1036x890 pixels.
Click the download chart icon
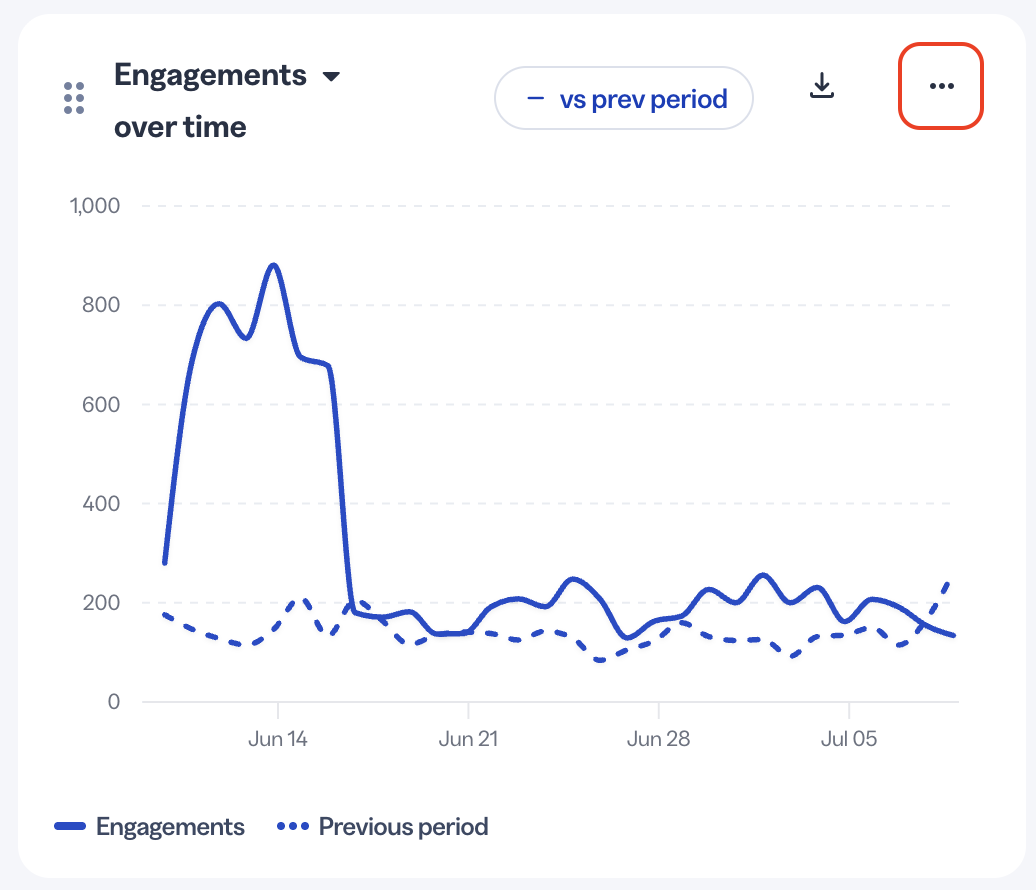pyautogui.click(x=822, y=86)
